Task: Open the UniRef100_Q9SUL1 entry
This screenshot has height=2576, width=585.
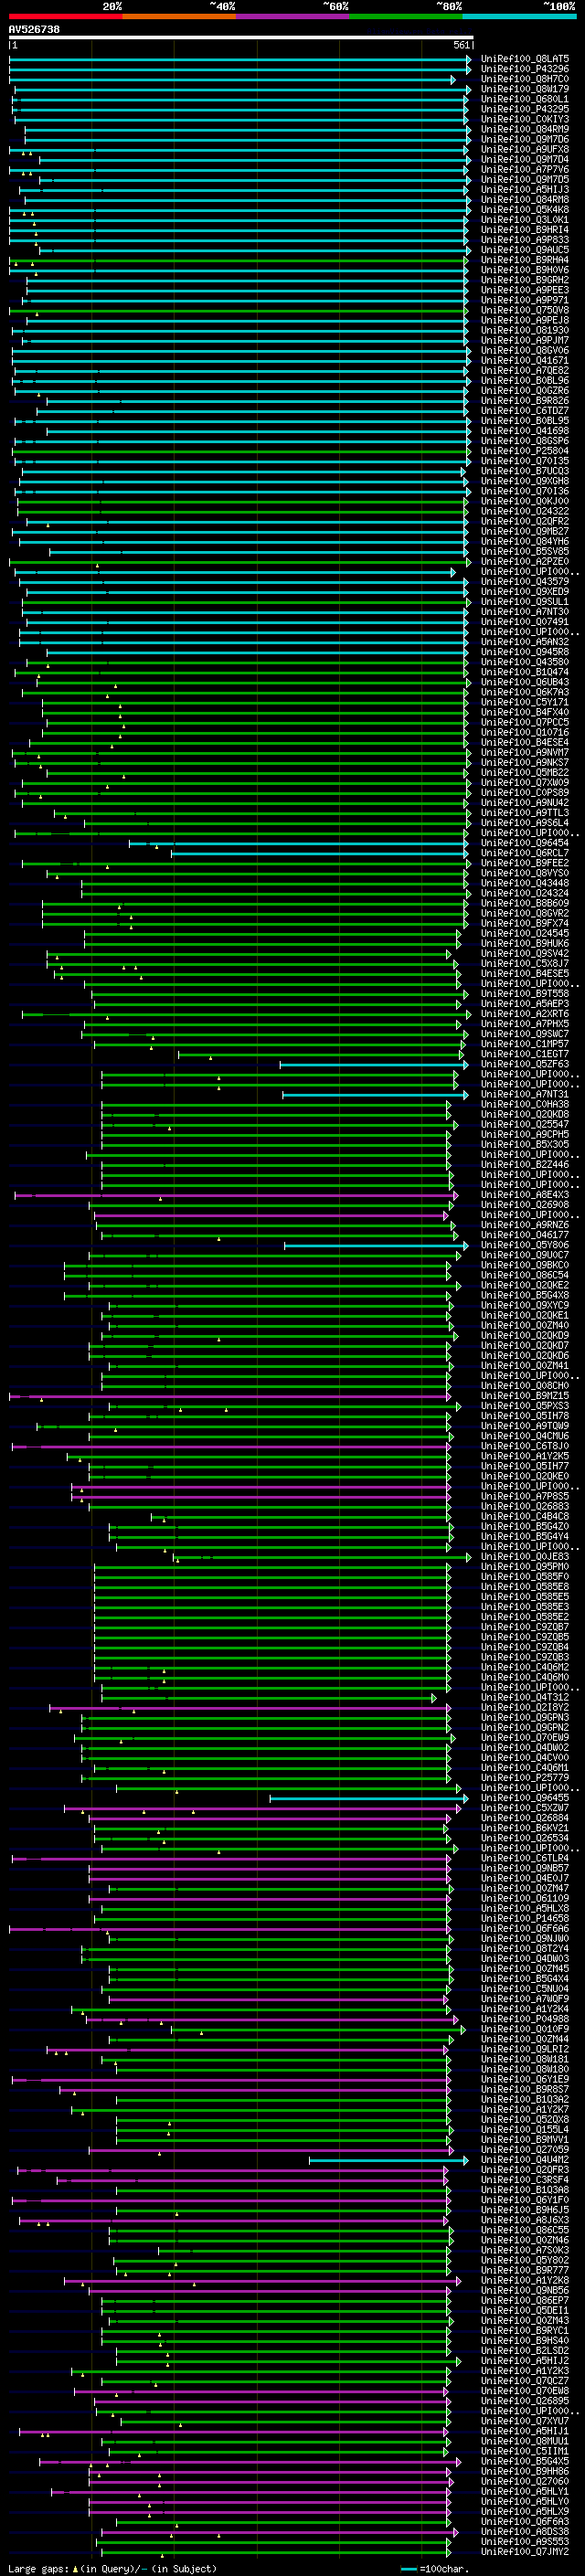Action: point(525,602)
